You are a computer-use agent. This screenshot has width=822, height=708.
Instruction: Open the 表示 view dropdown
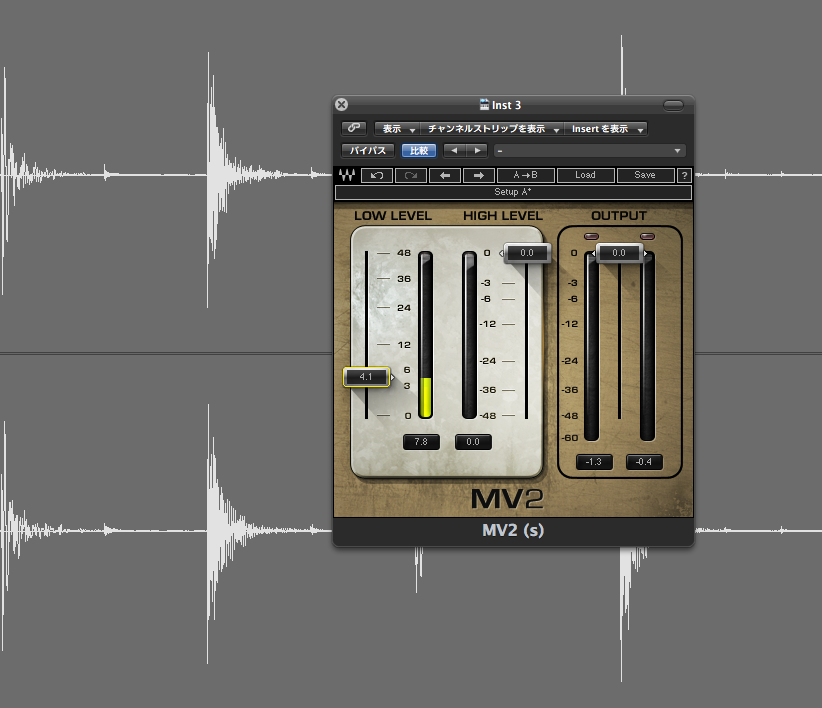397,128
